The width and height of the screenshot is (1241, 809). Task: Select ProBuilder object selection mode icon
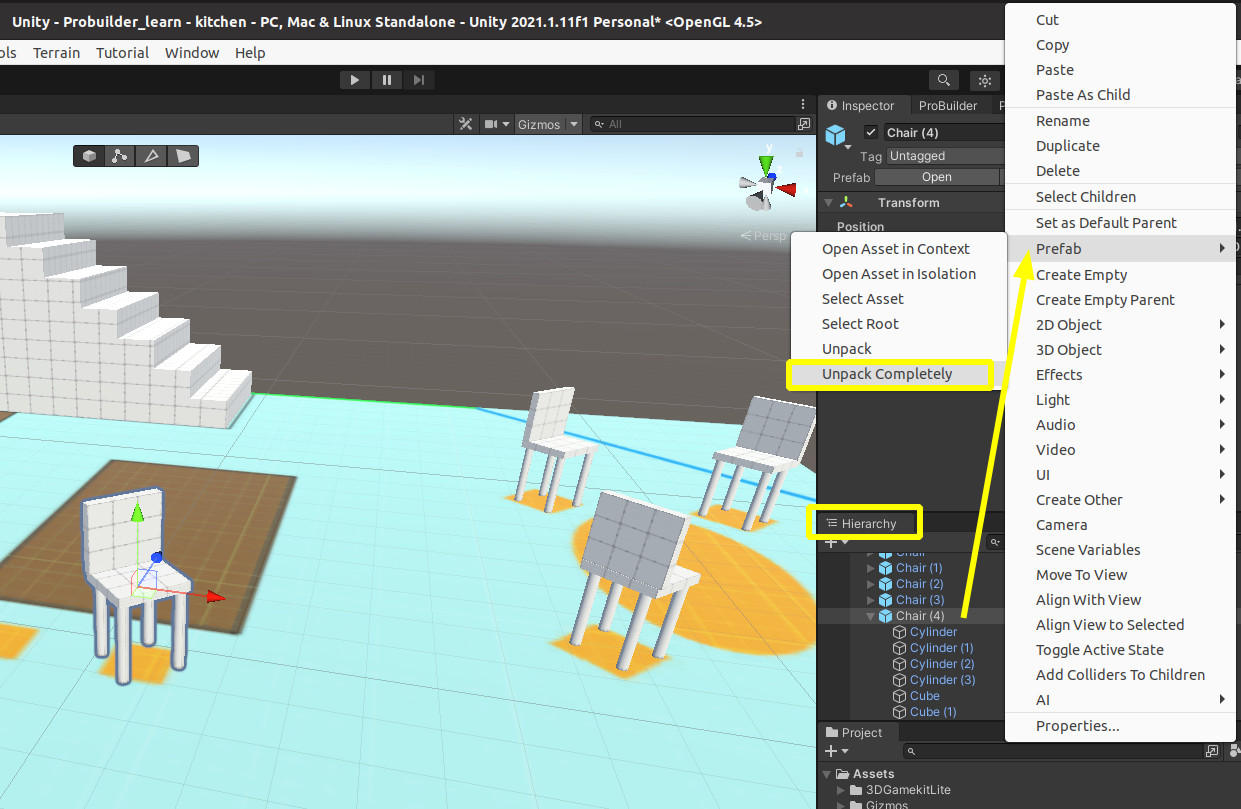pos(90,156)
